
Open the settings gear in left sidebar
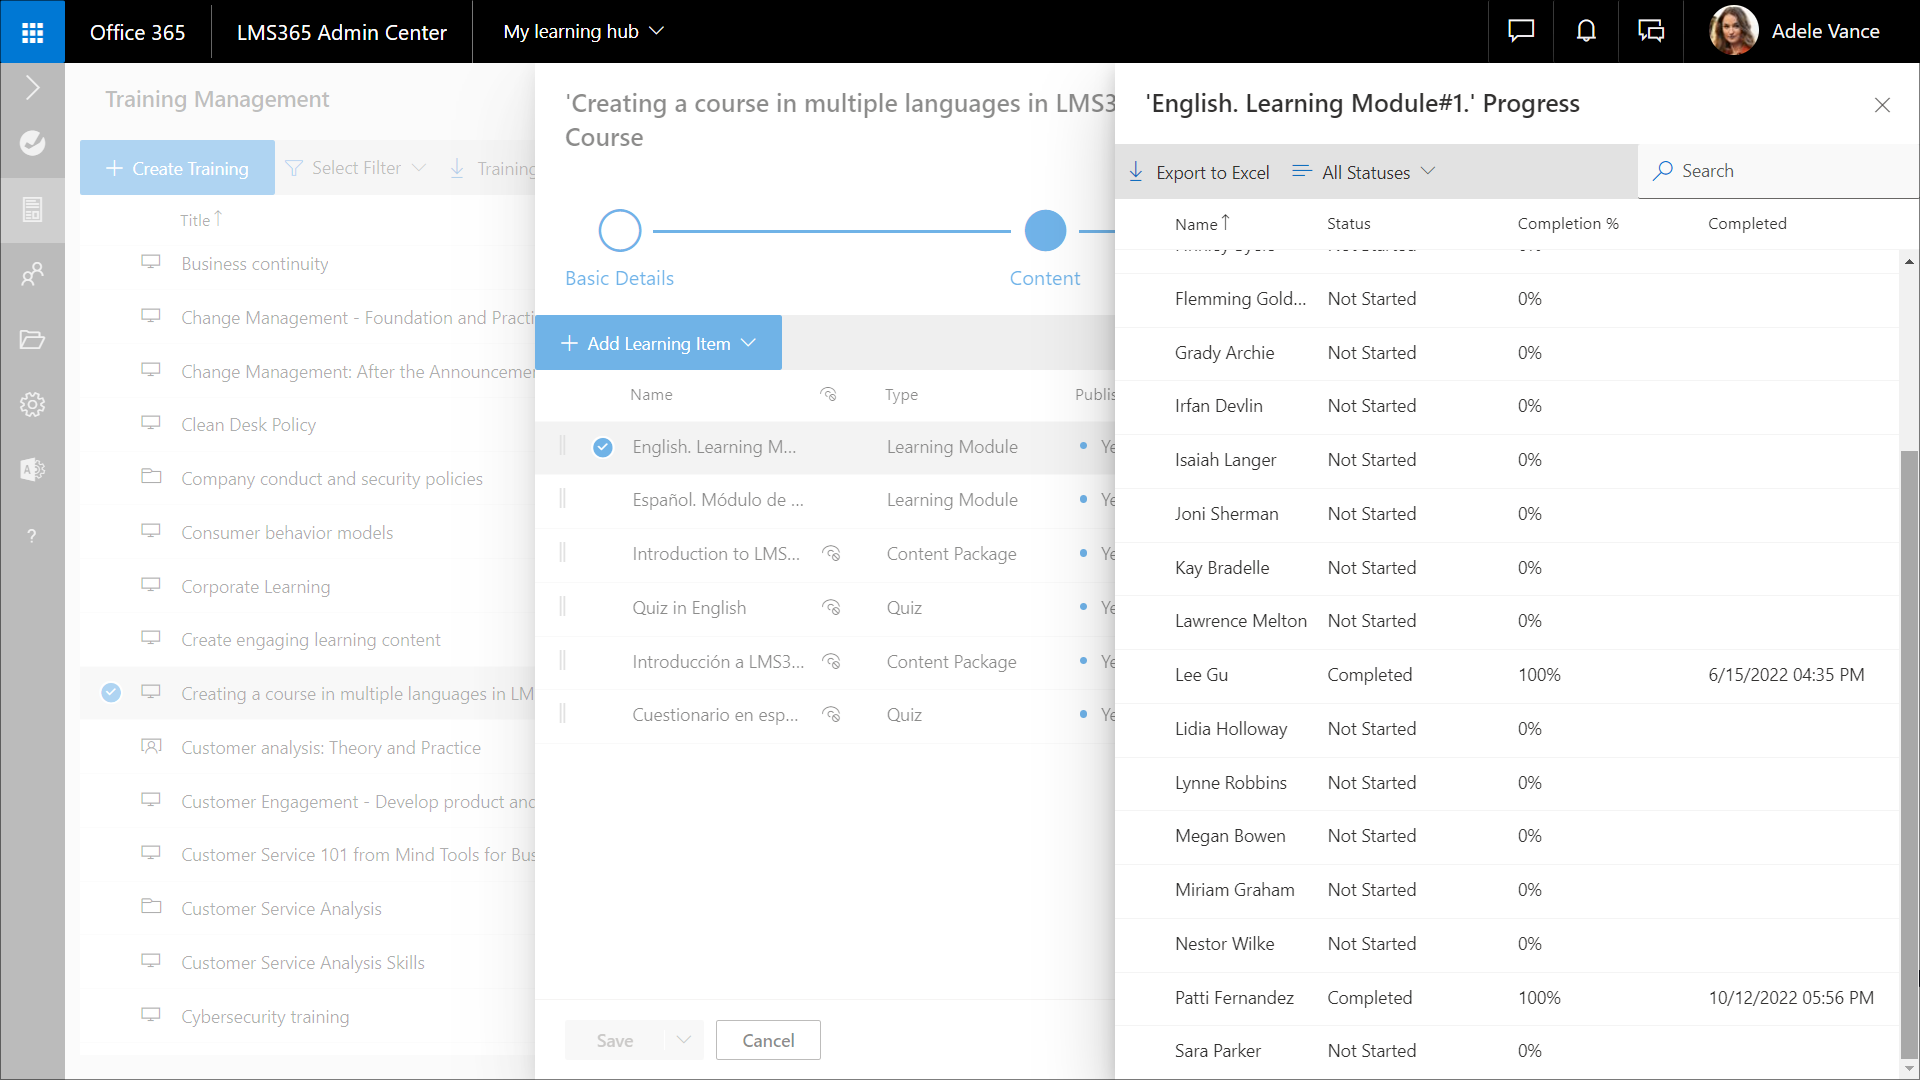click(x=32, y=405)
